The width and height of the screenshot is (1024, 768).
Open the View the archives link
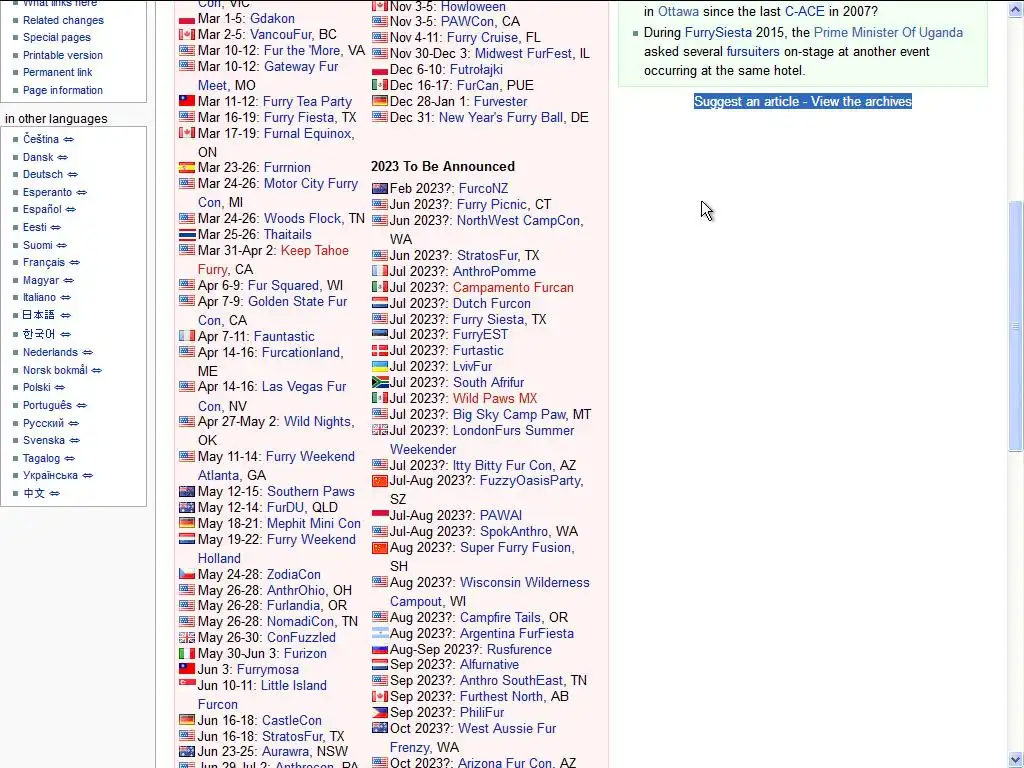pos(861,101)
